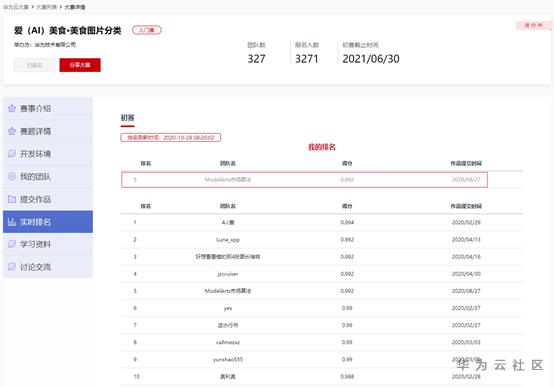The image size is (554, 387).
Task: Click the 我的团队 sidebar icon
Action: [12, 176]
